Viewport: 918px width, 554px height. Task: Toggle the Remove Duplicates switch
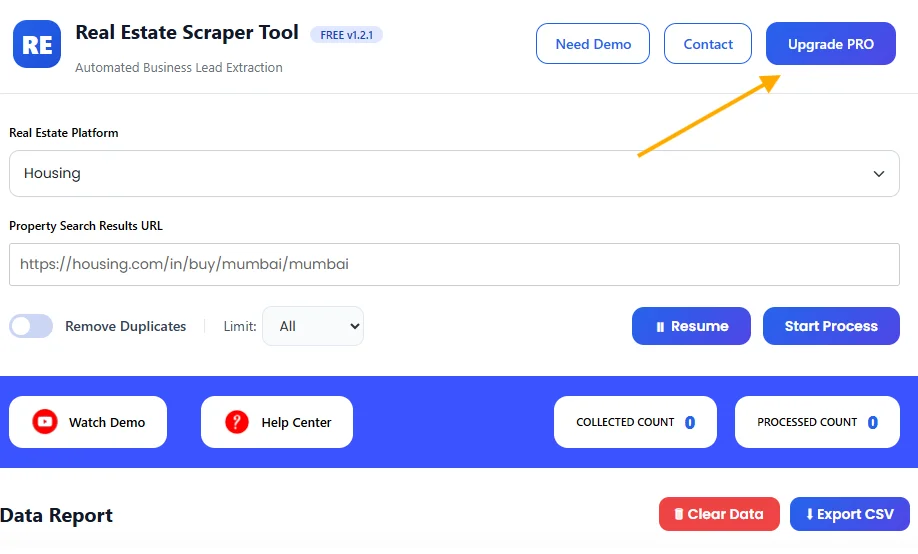tap(31, 326)
